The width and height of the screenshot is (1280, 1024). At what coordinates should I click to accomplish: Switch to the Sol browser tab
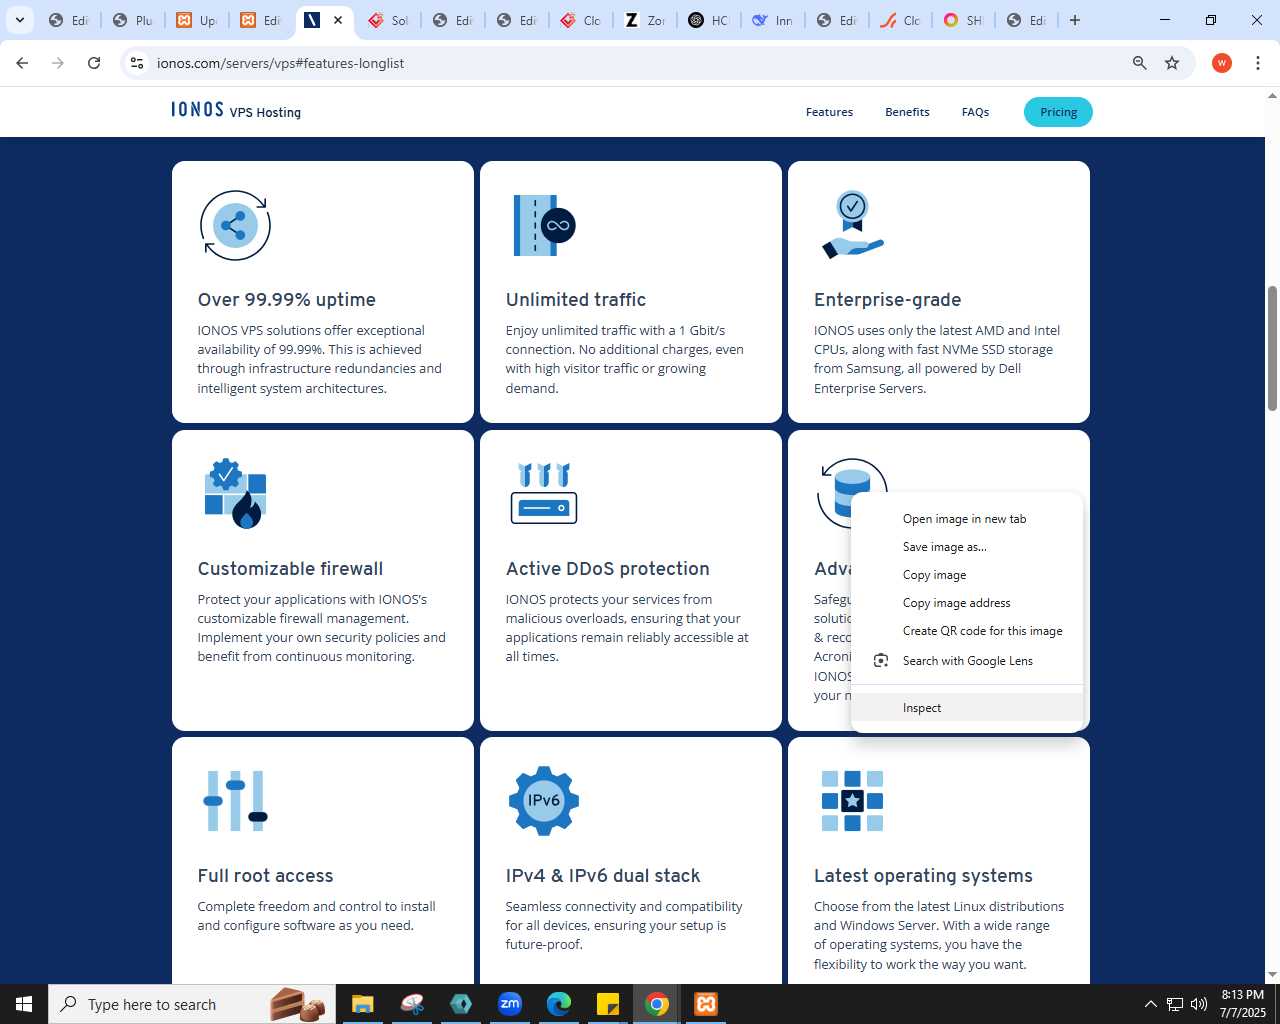pos(388,20)
